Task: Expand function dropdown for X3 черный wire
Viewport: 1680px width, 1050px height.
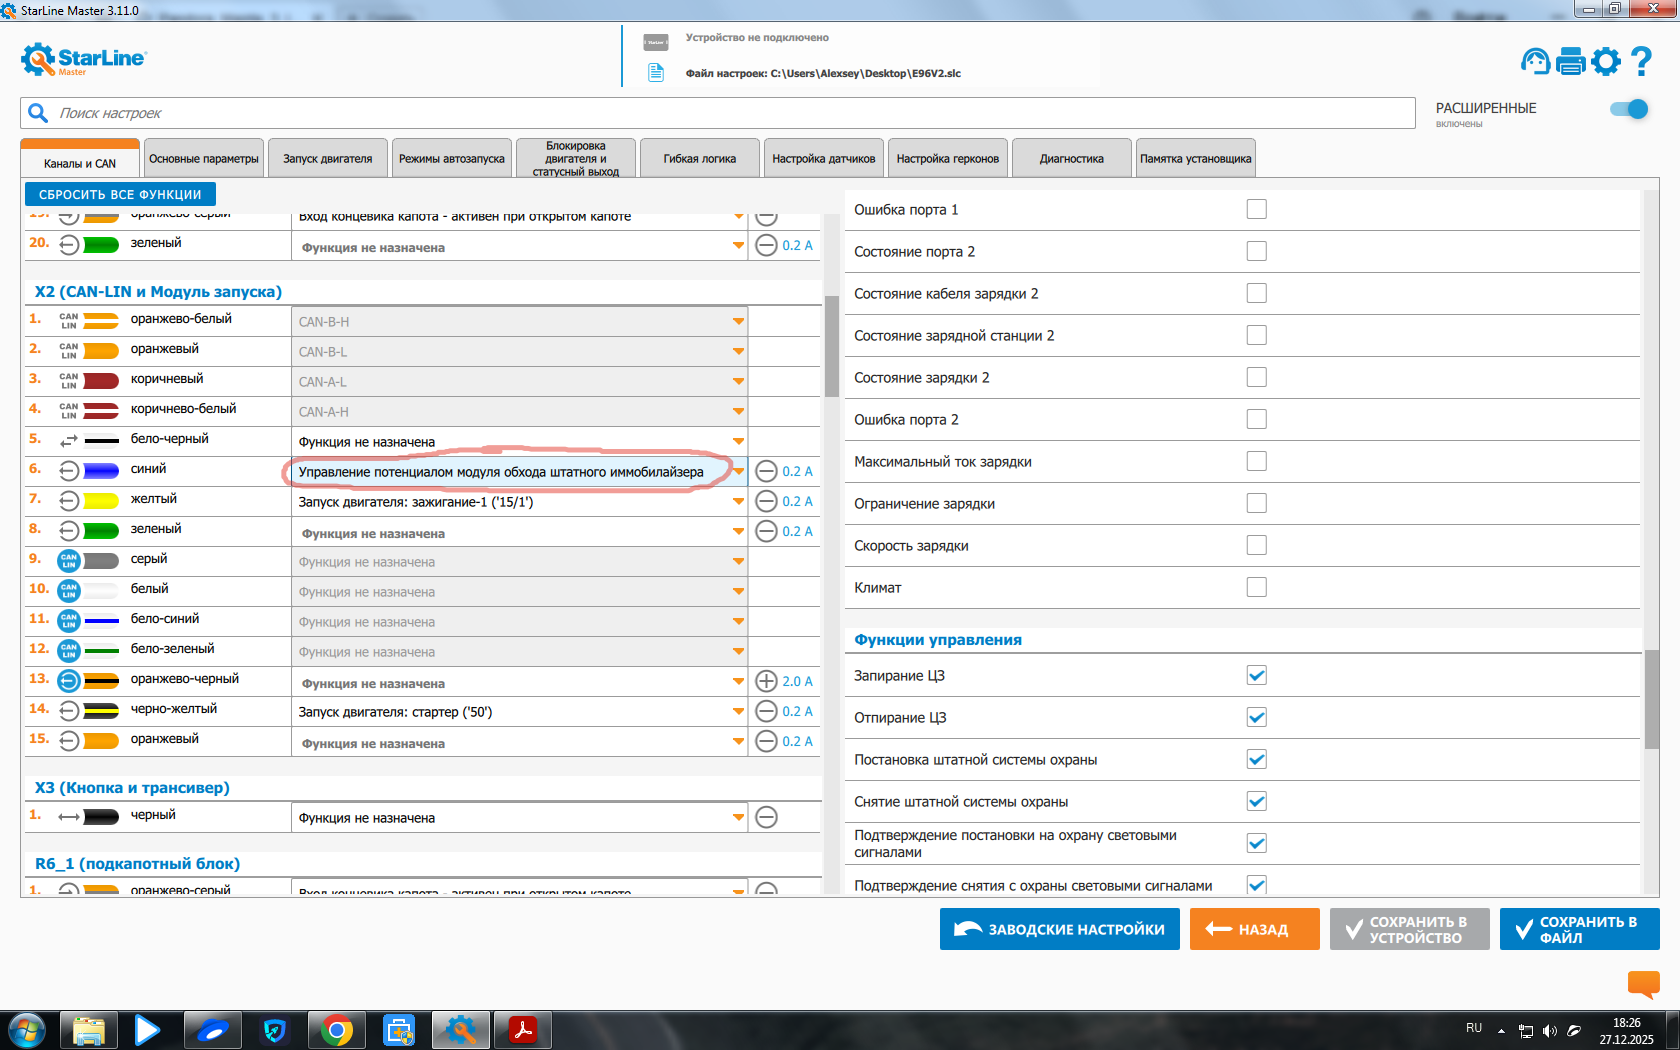Action: tap(738, 818)
